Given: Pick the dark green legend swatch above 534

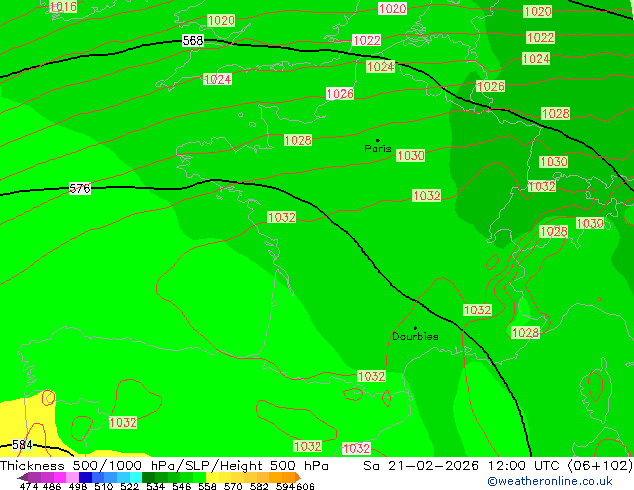Looking at the screenshot, I should click(149, 477).
